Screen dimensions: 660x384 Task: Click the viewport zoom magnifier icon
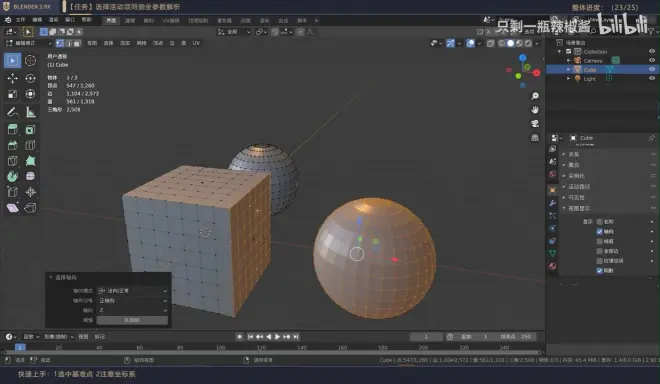point(535,96)
